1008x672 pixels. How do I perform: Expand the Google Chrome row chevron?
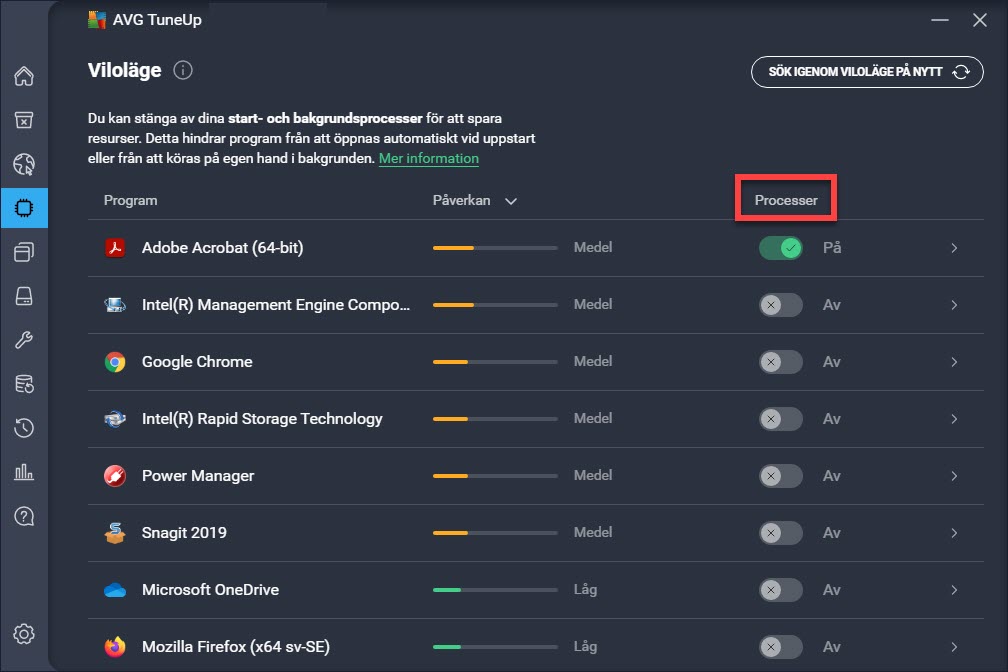[x=954, y=362]
